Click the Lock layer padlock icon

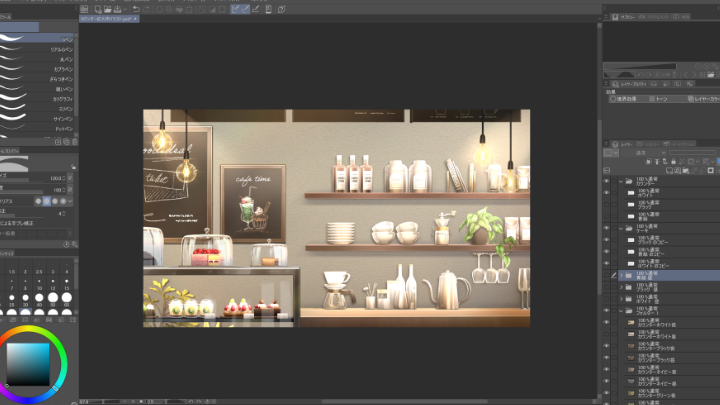tap(673, 162)
